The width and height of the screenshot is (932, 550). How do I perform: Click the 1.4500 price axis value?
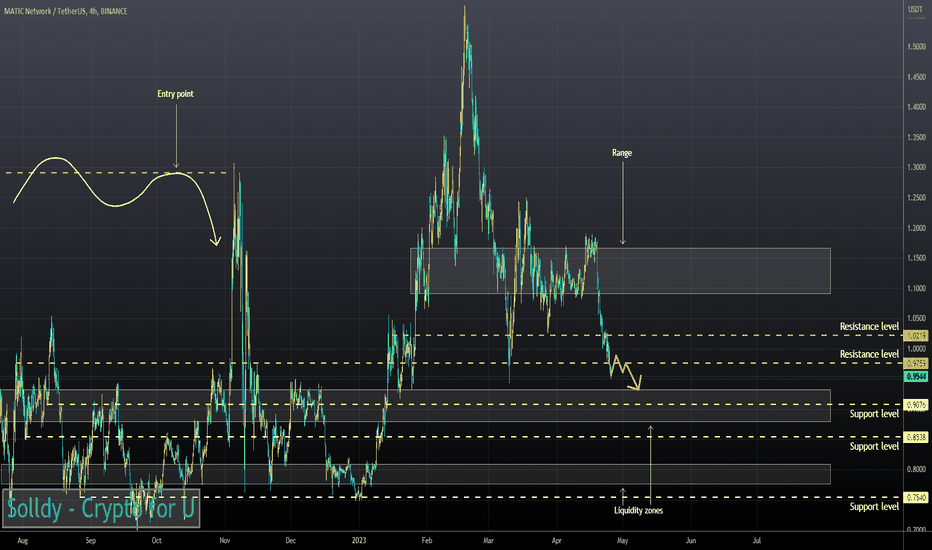917,77
